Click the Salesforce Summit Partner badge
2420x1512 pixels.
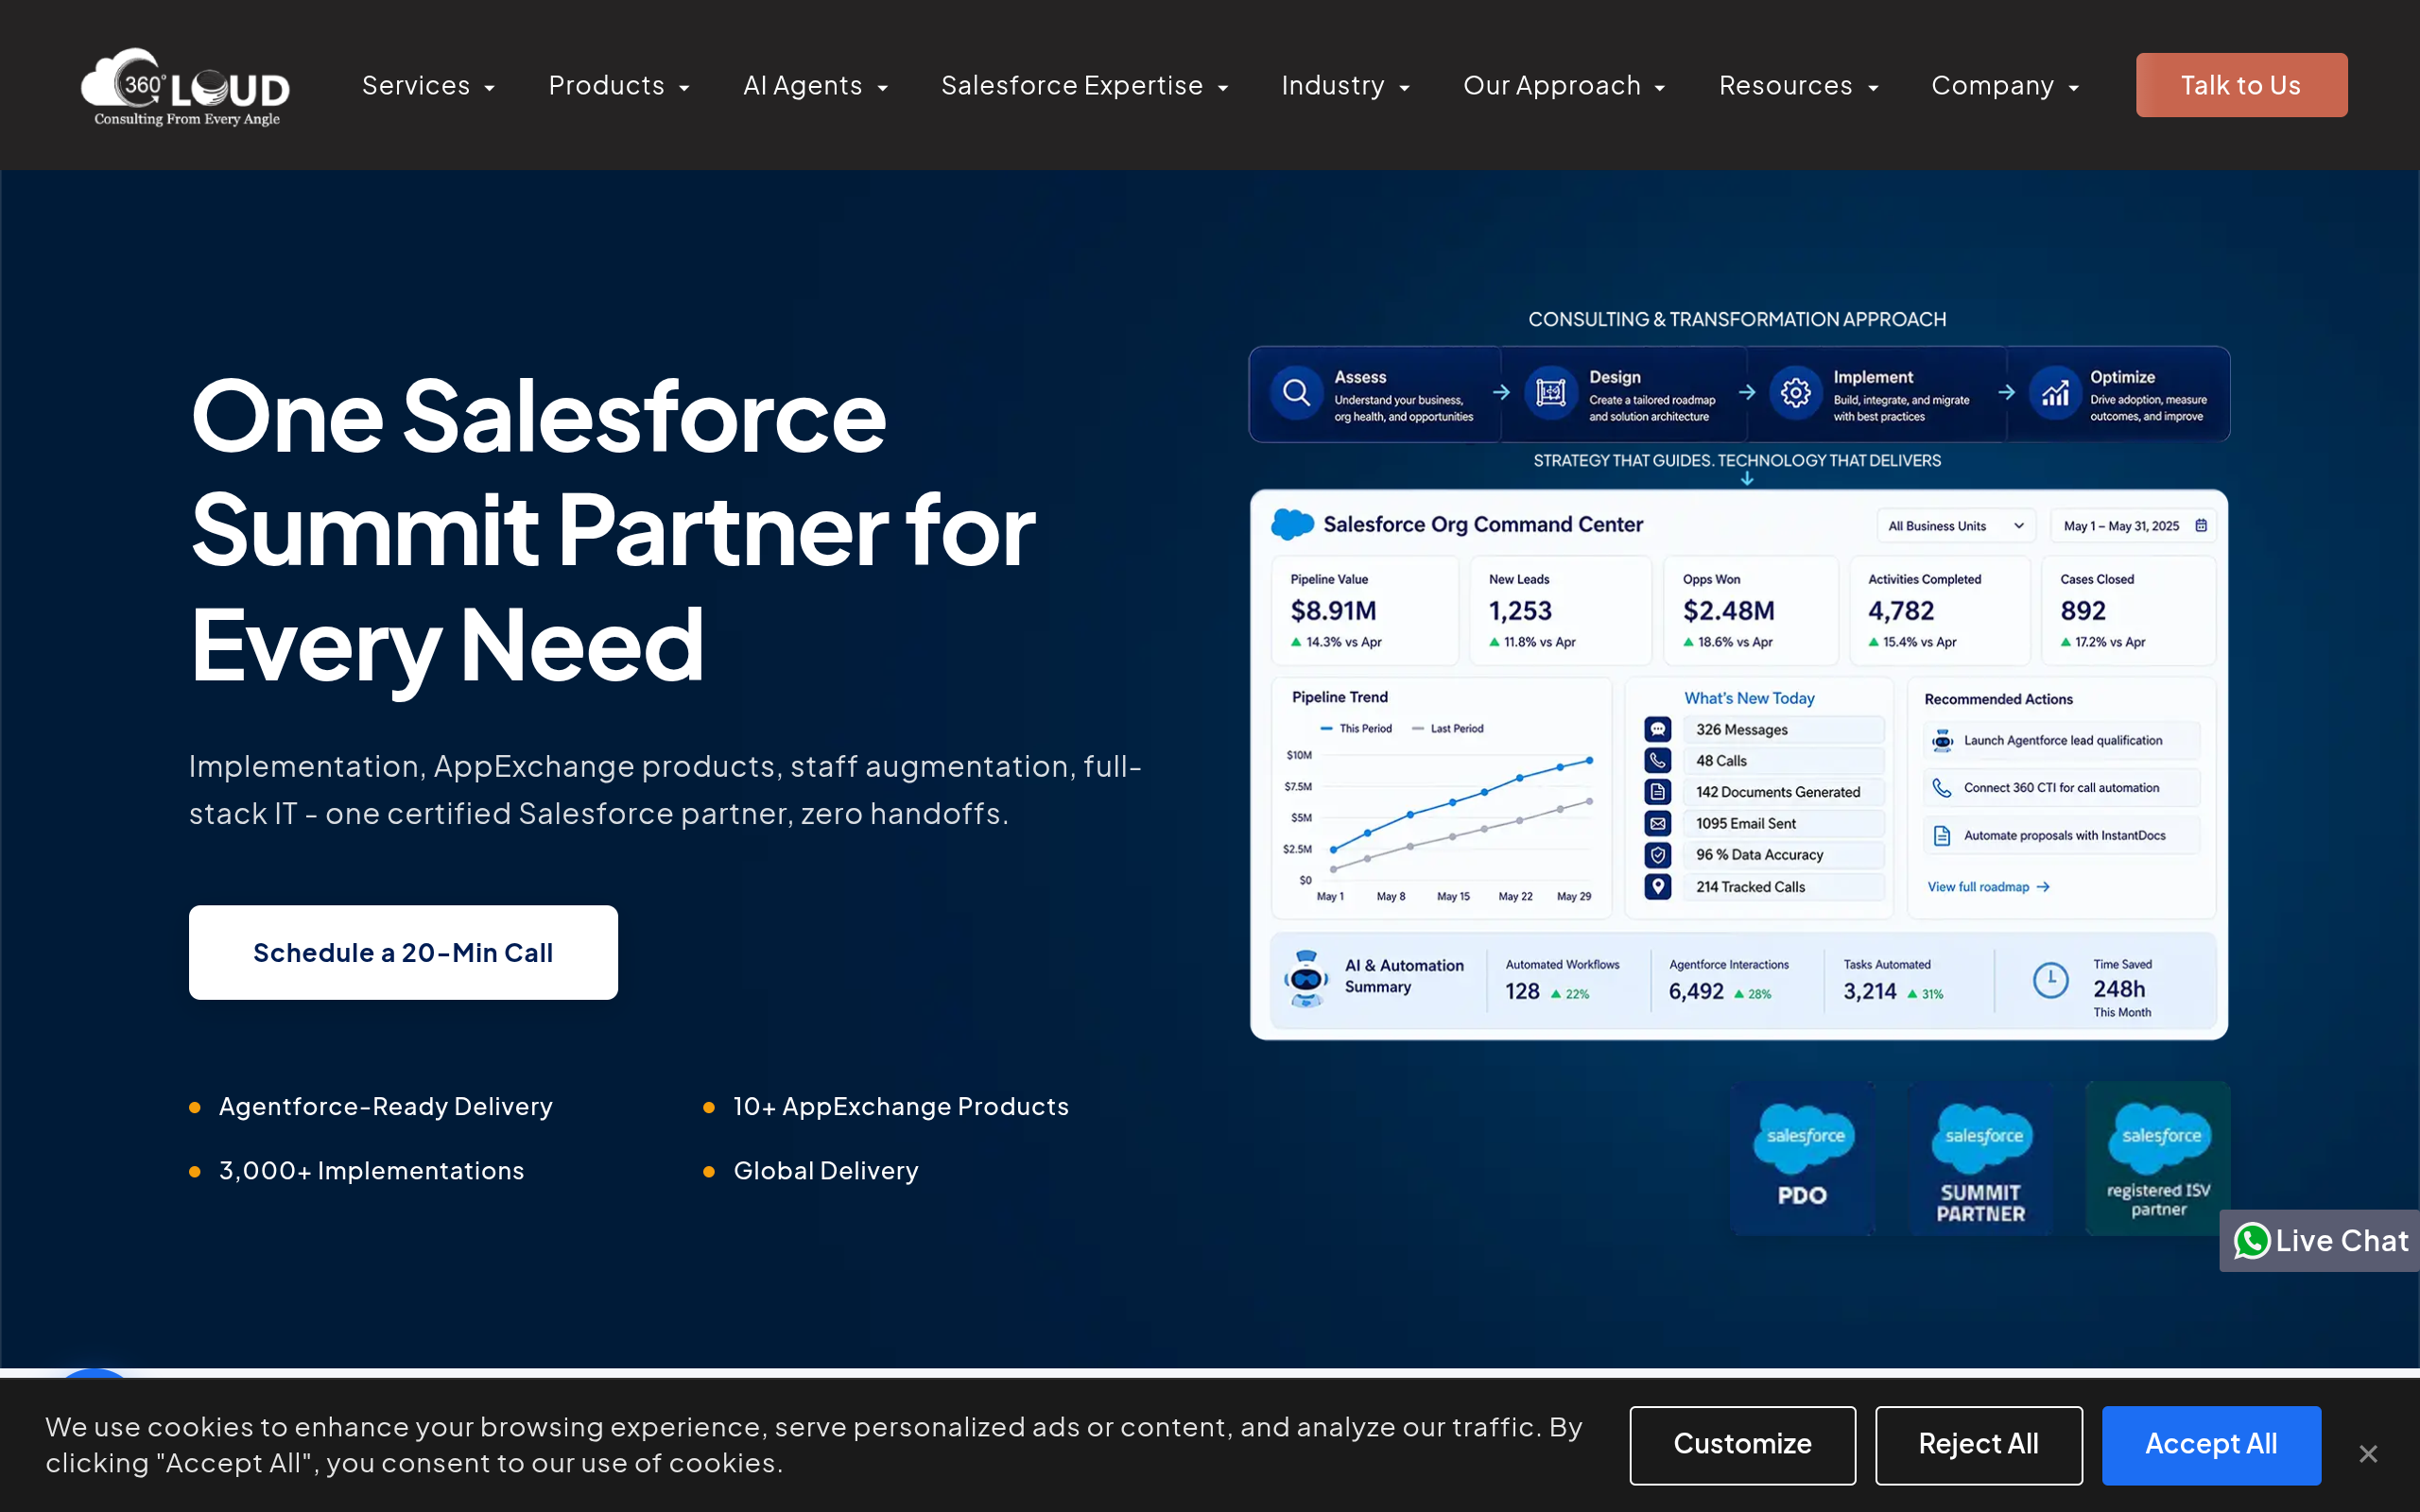pyautogui.click(x=1981, y=1158)
